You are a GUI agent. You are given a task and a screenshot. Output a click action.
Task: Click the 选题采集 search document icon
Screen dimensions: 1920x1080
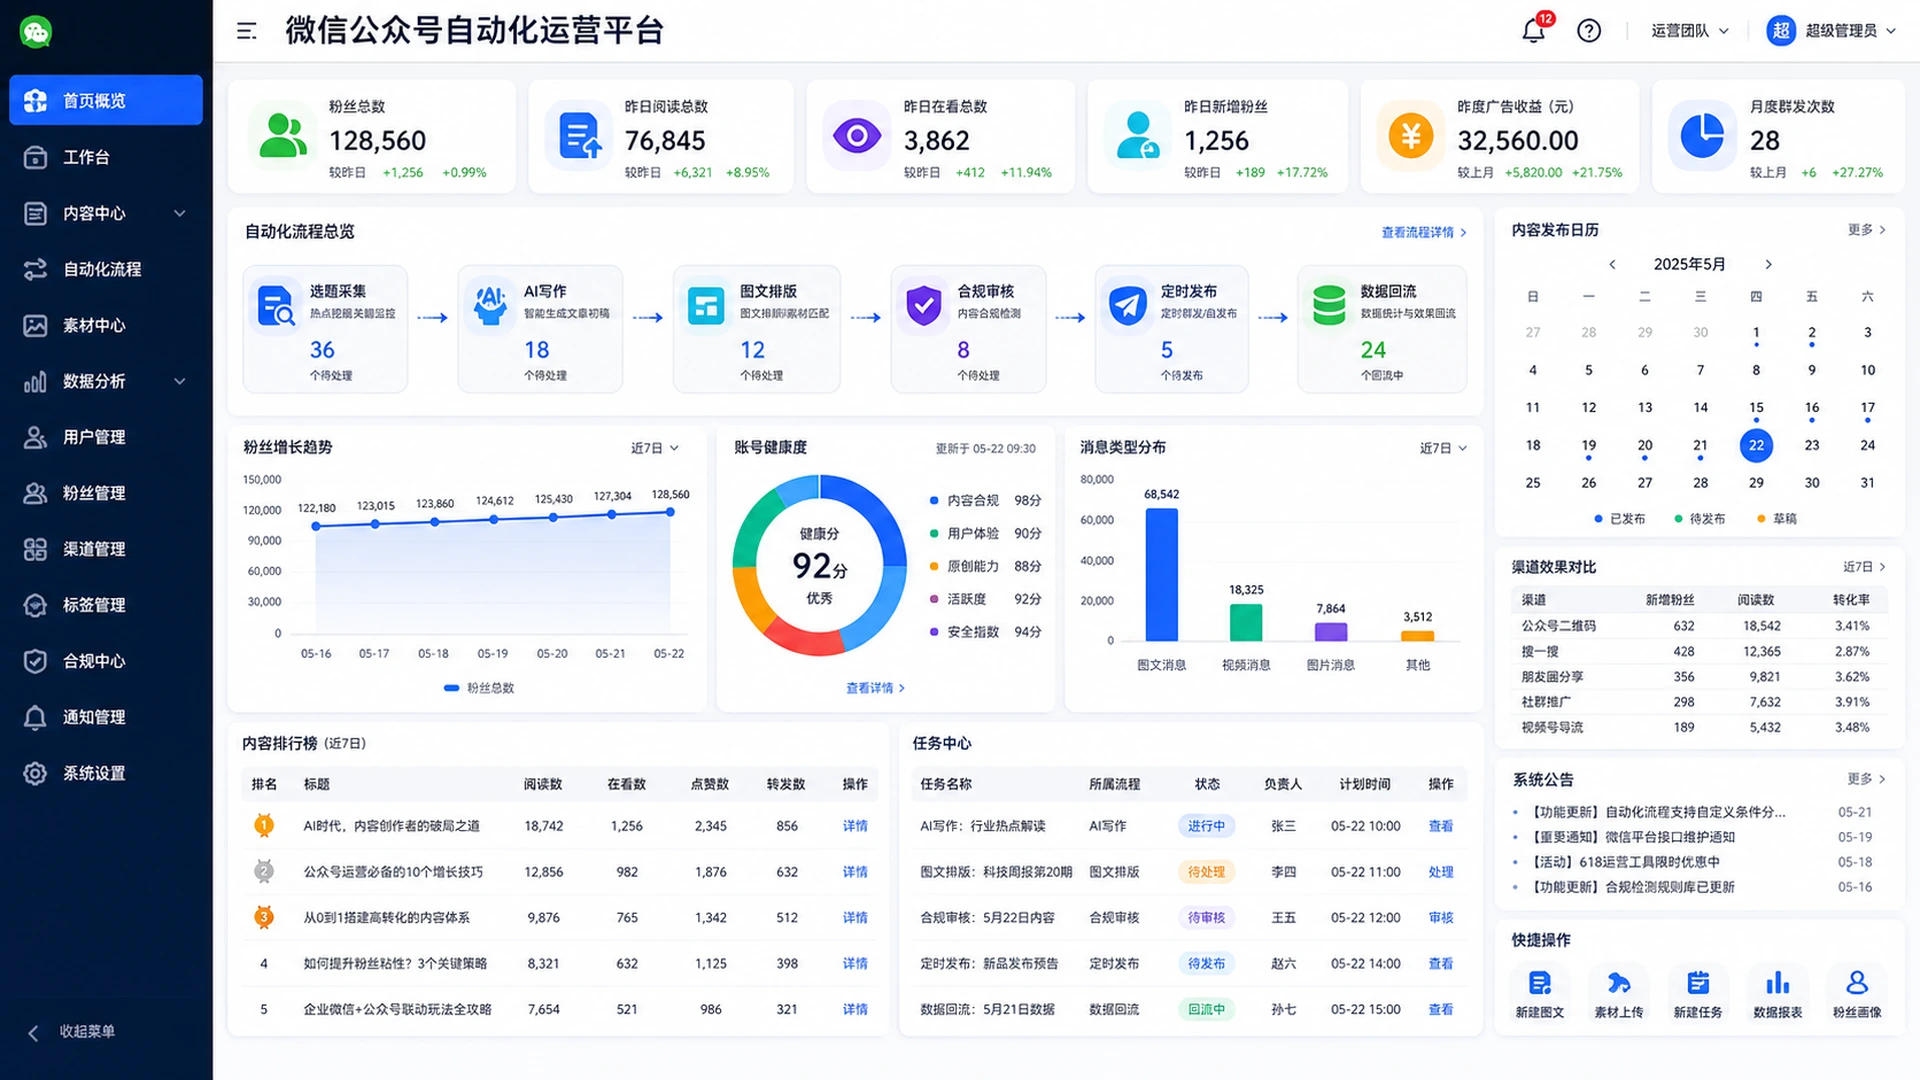point(276,306)
